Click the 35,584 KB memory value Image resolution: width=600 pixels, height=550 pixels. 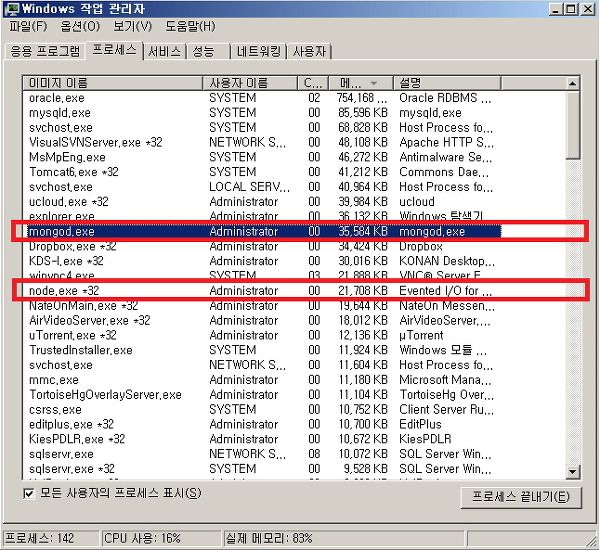(x=363, y=232)
